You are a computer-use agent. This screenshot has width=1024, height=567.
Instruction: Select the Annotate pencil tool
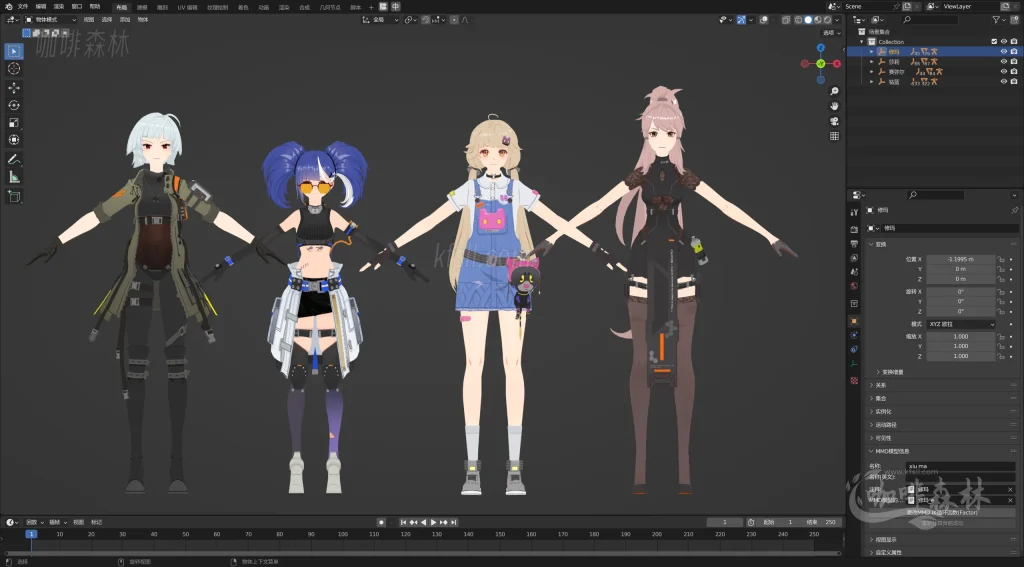pyautogui.click(x=14, y=159)
